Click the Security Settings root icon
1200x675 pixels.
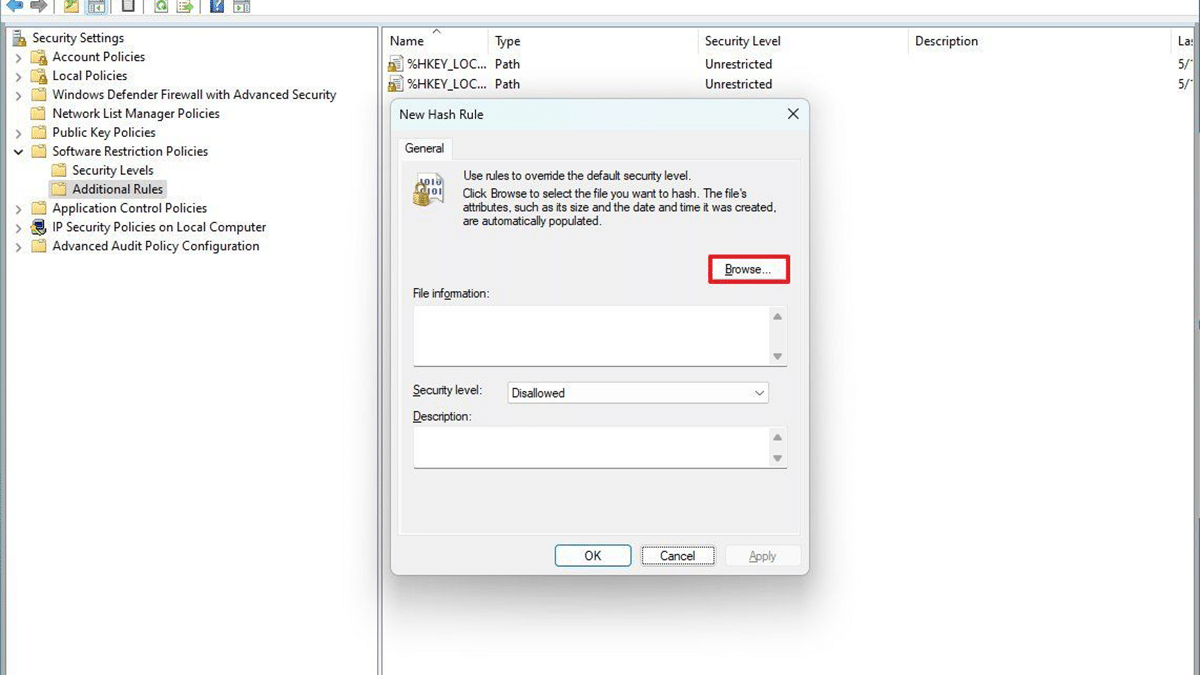[20, 38]
